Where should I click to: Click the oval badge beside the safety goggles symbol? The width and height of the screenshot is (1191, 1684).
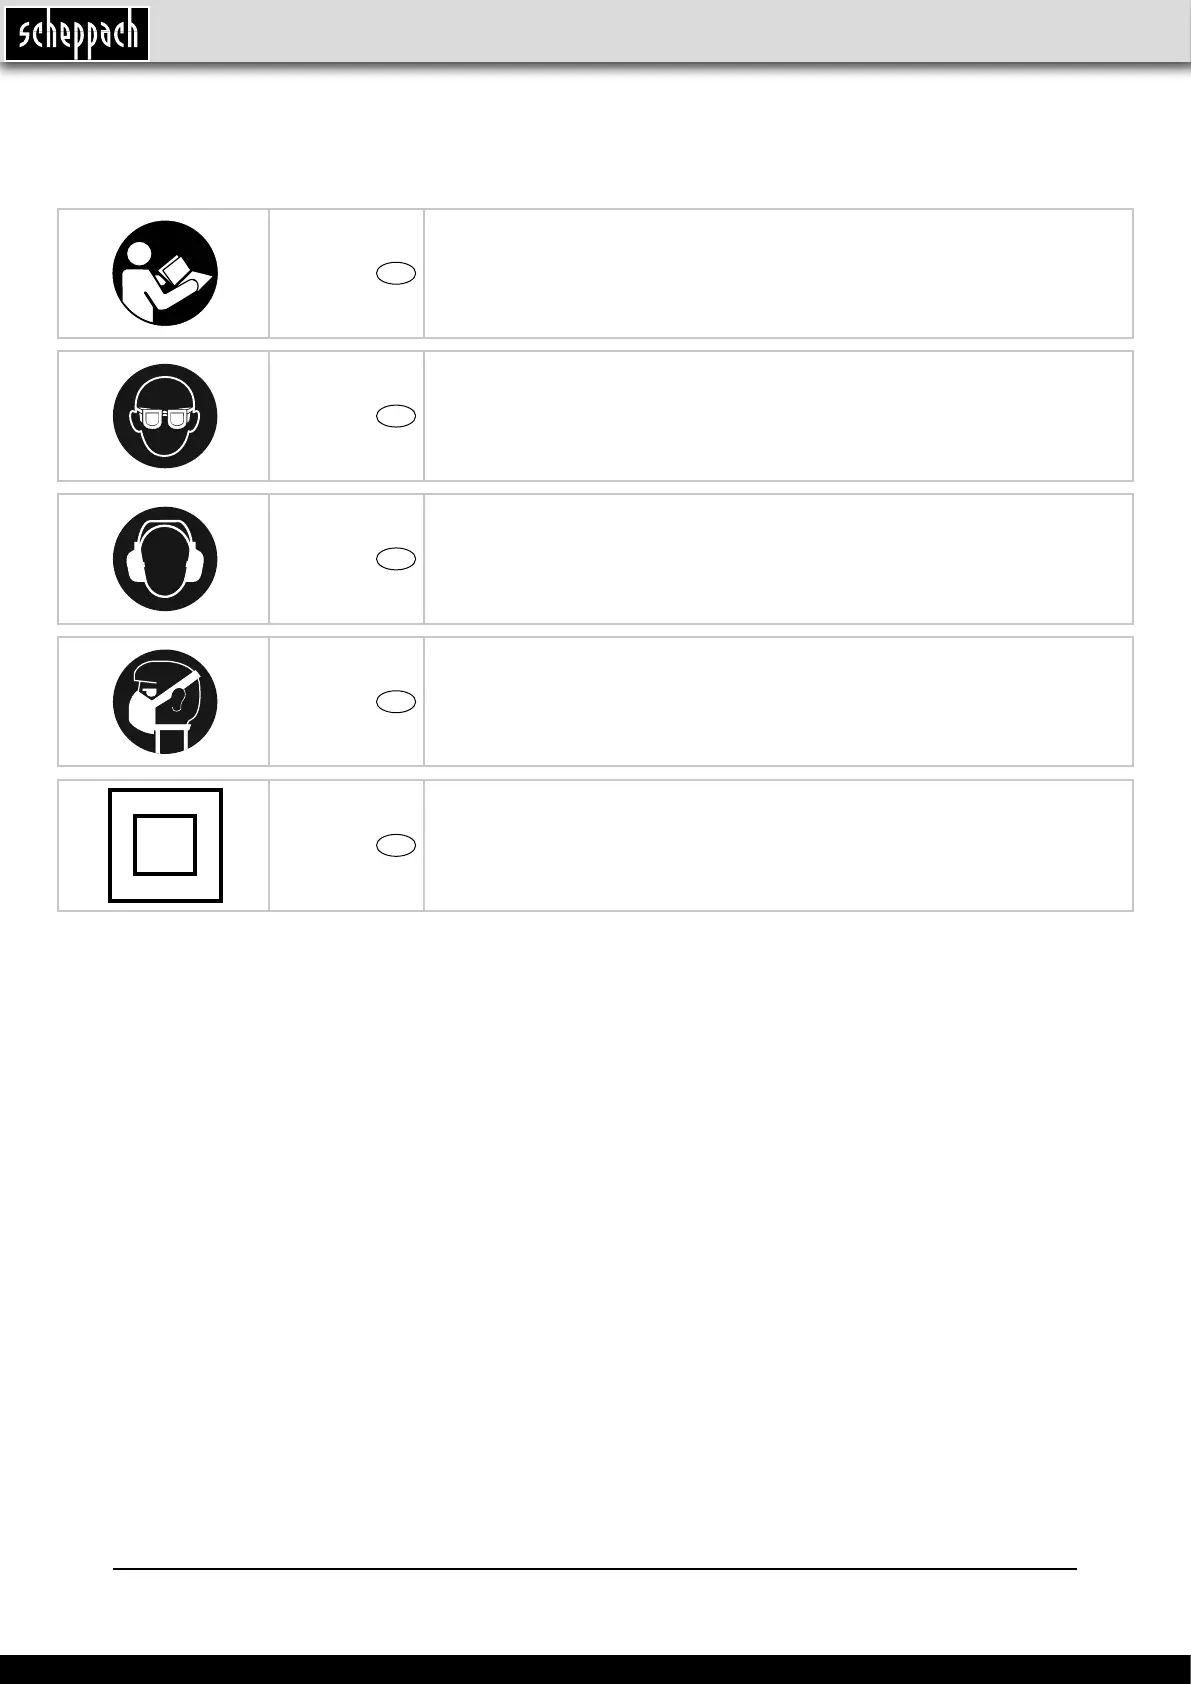[x=396, y=417]
